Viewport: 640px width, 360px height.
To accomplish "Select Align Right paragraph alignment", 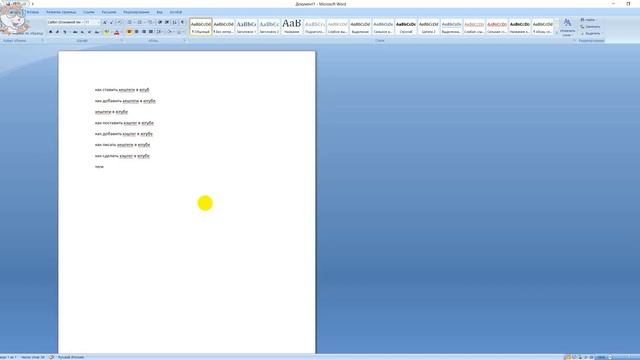I will point(144,32).
